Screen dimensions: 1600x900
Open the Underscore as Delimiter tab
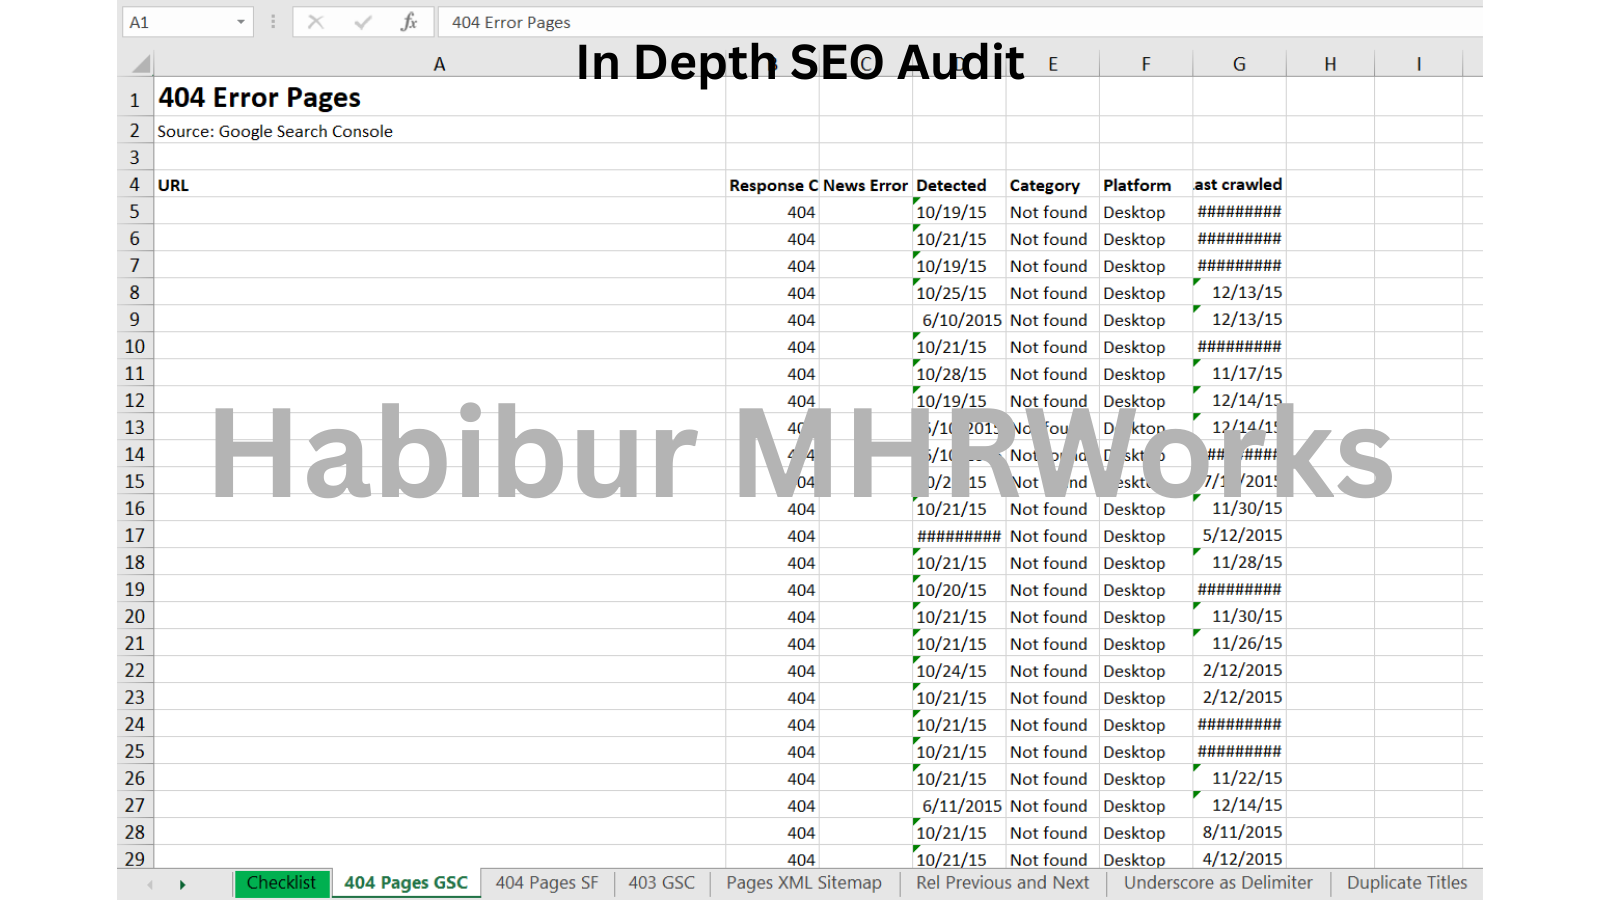point(1217,883)
